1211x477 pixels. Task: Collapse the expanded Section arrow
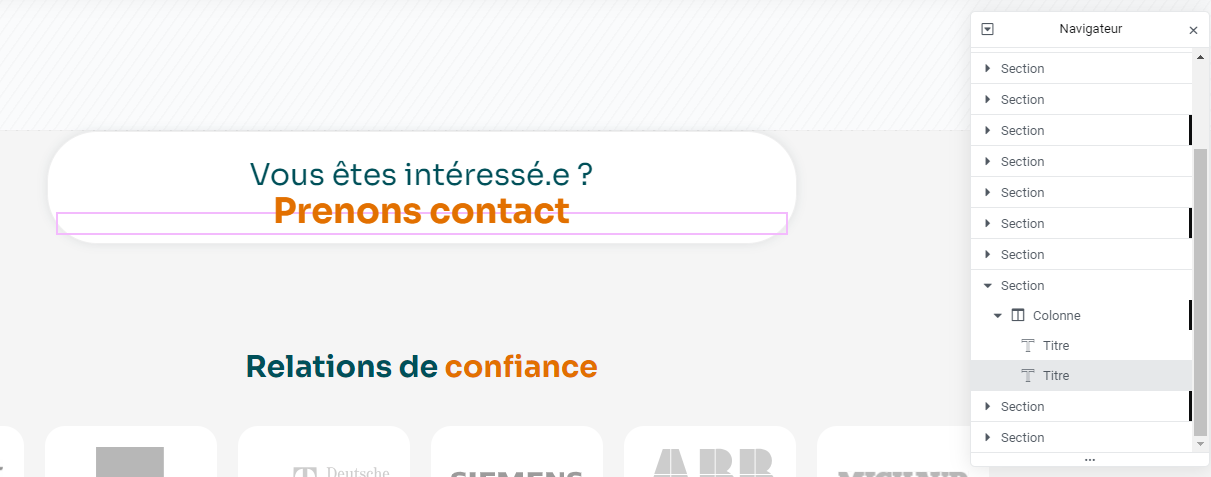pyautogui.click(x=988, y=285)
